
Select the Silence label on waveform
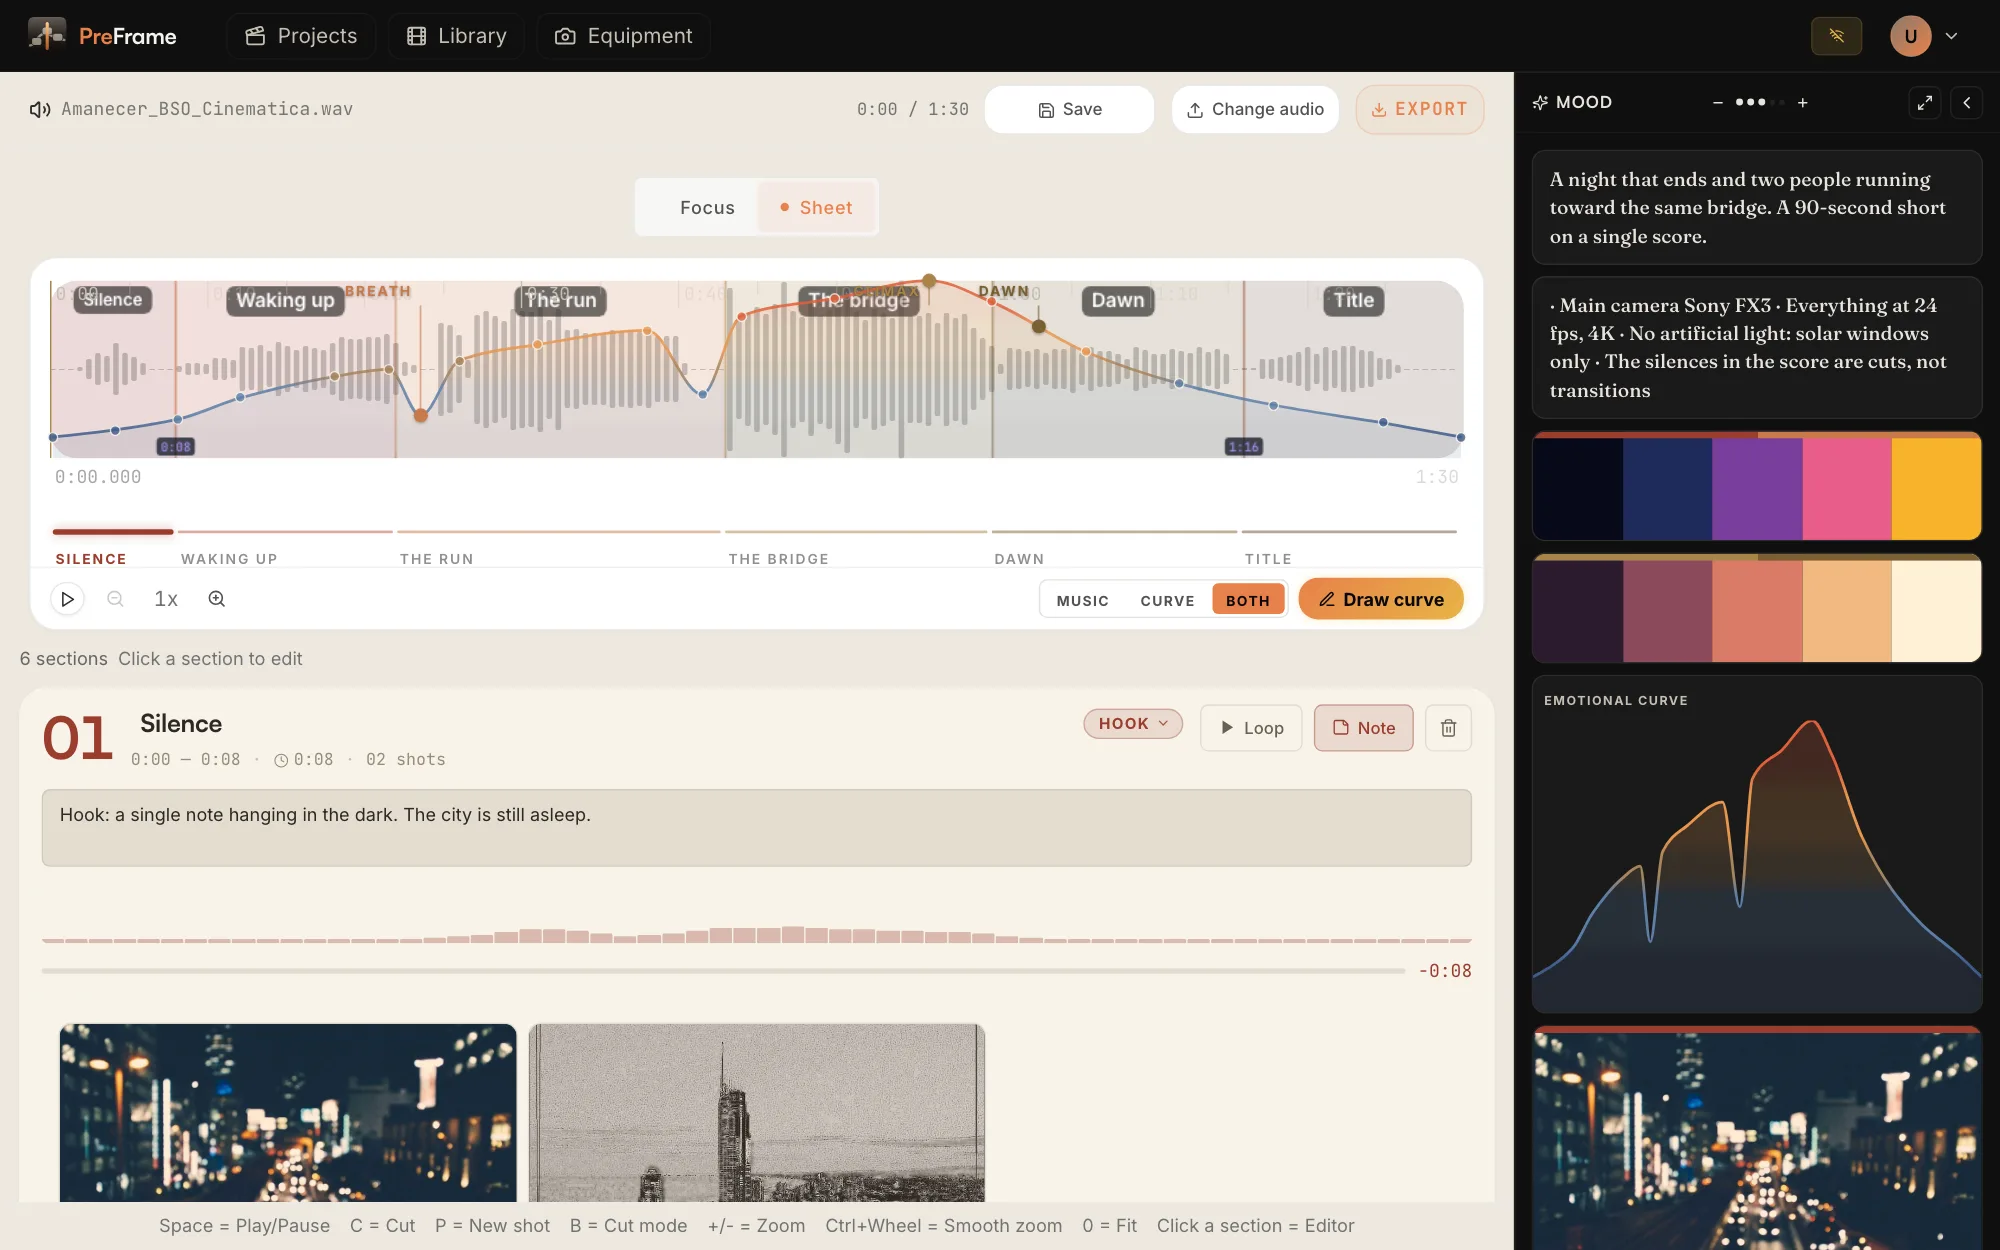point(112,300)
